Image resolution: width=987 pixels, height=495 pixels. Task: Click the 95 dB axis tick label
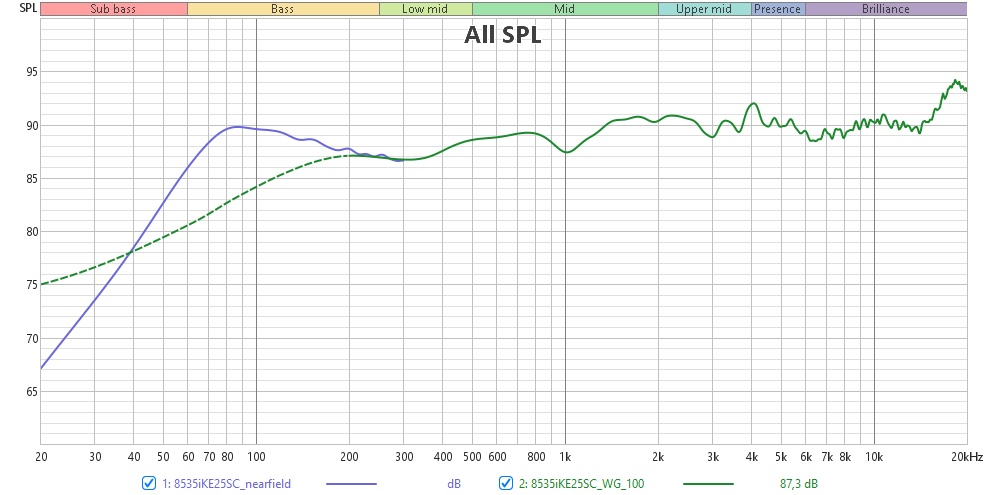pos(31,72)
